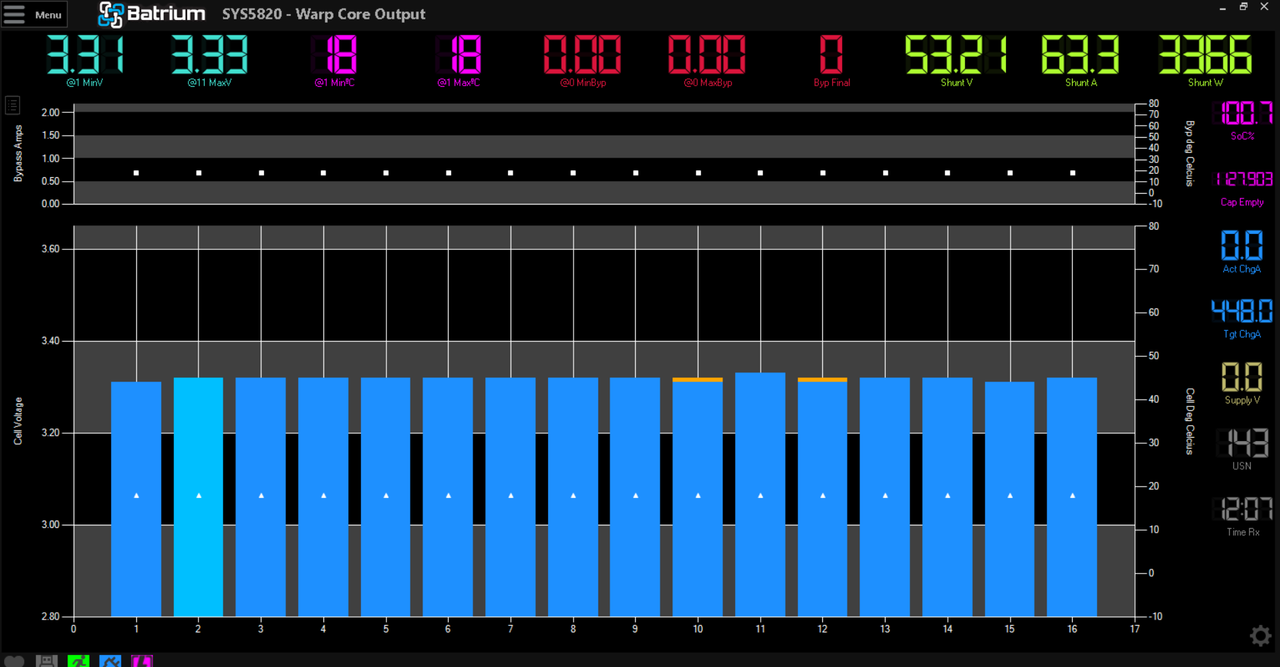Restore the window using the title bar button
This screenshot has height=667, width=1280.
pos(1244,7)
